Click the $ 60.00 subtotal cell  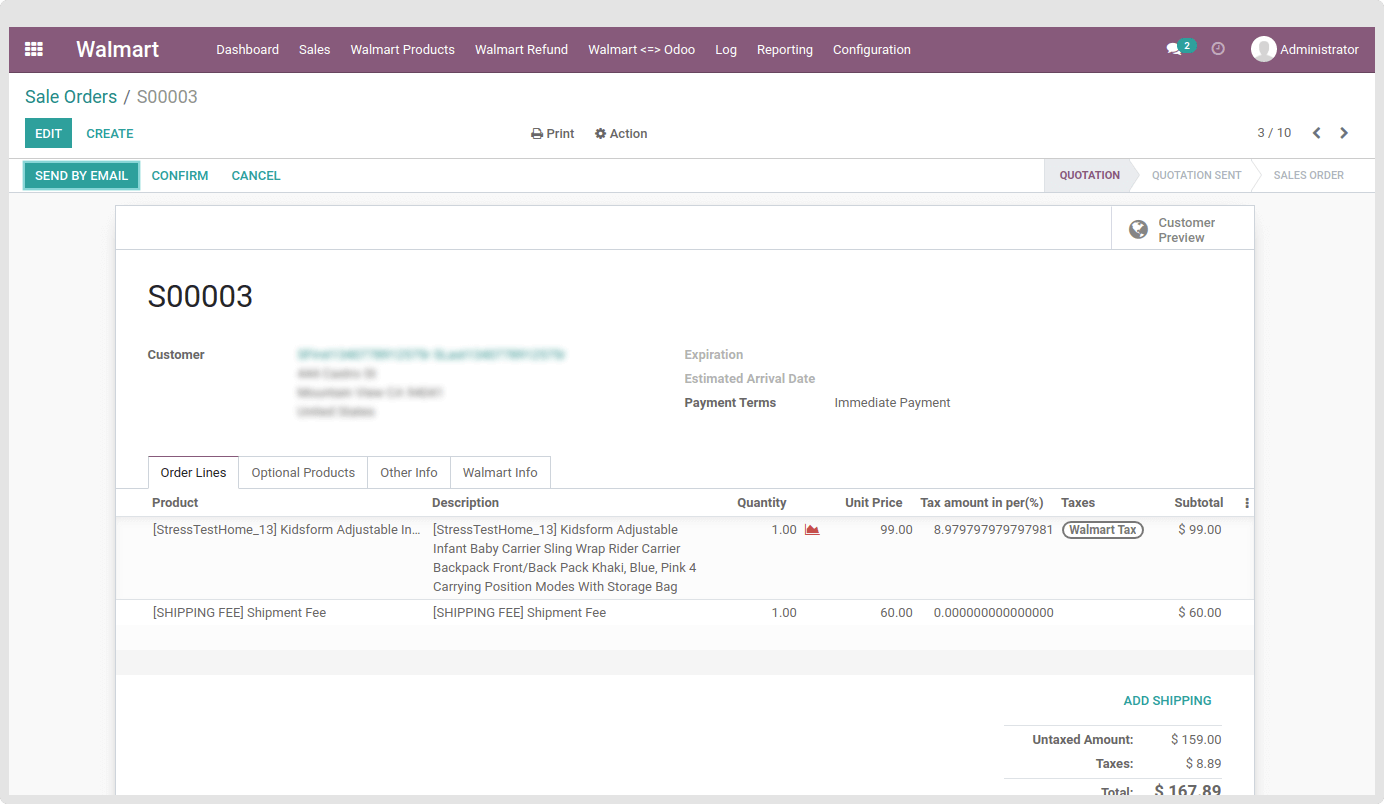pos(1200,613)
